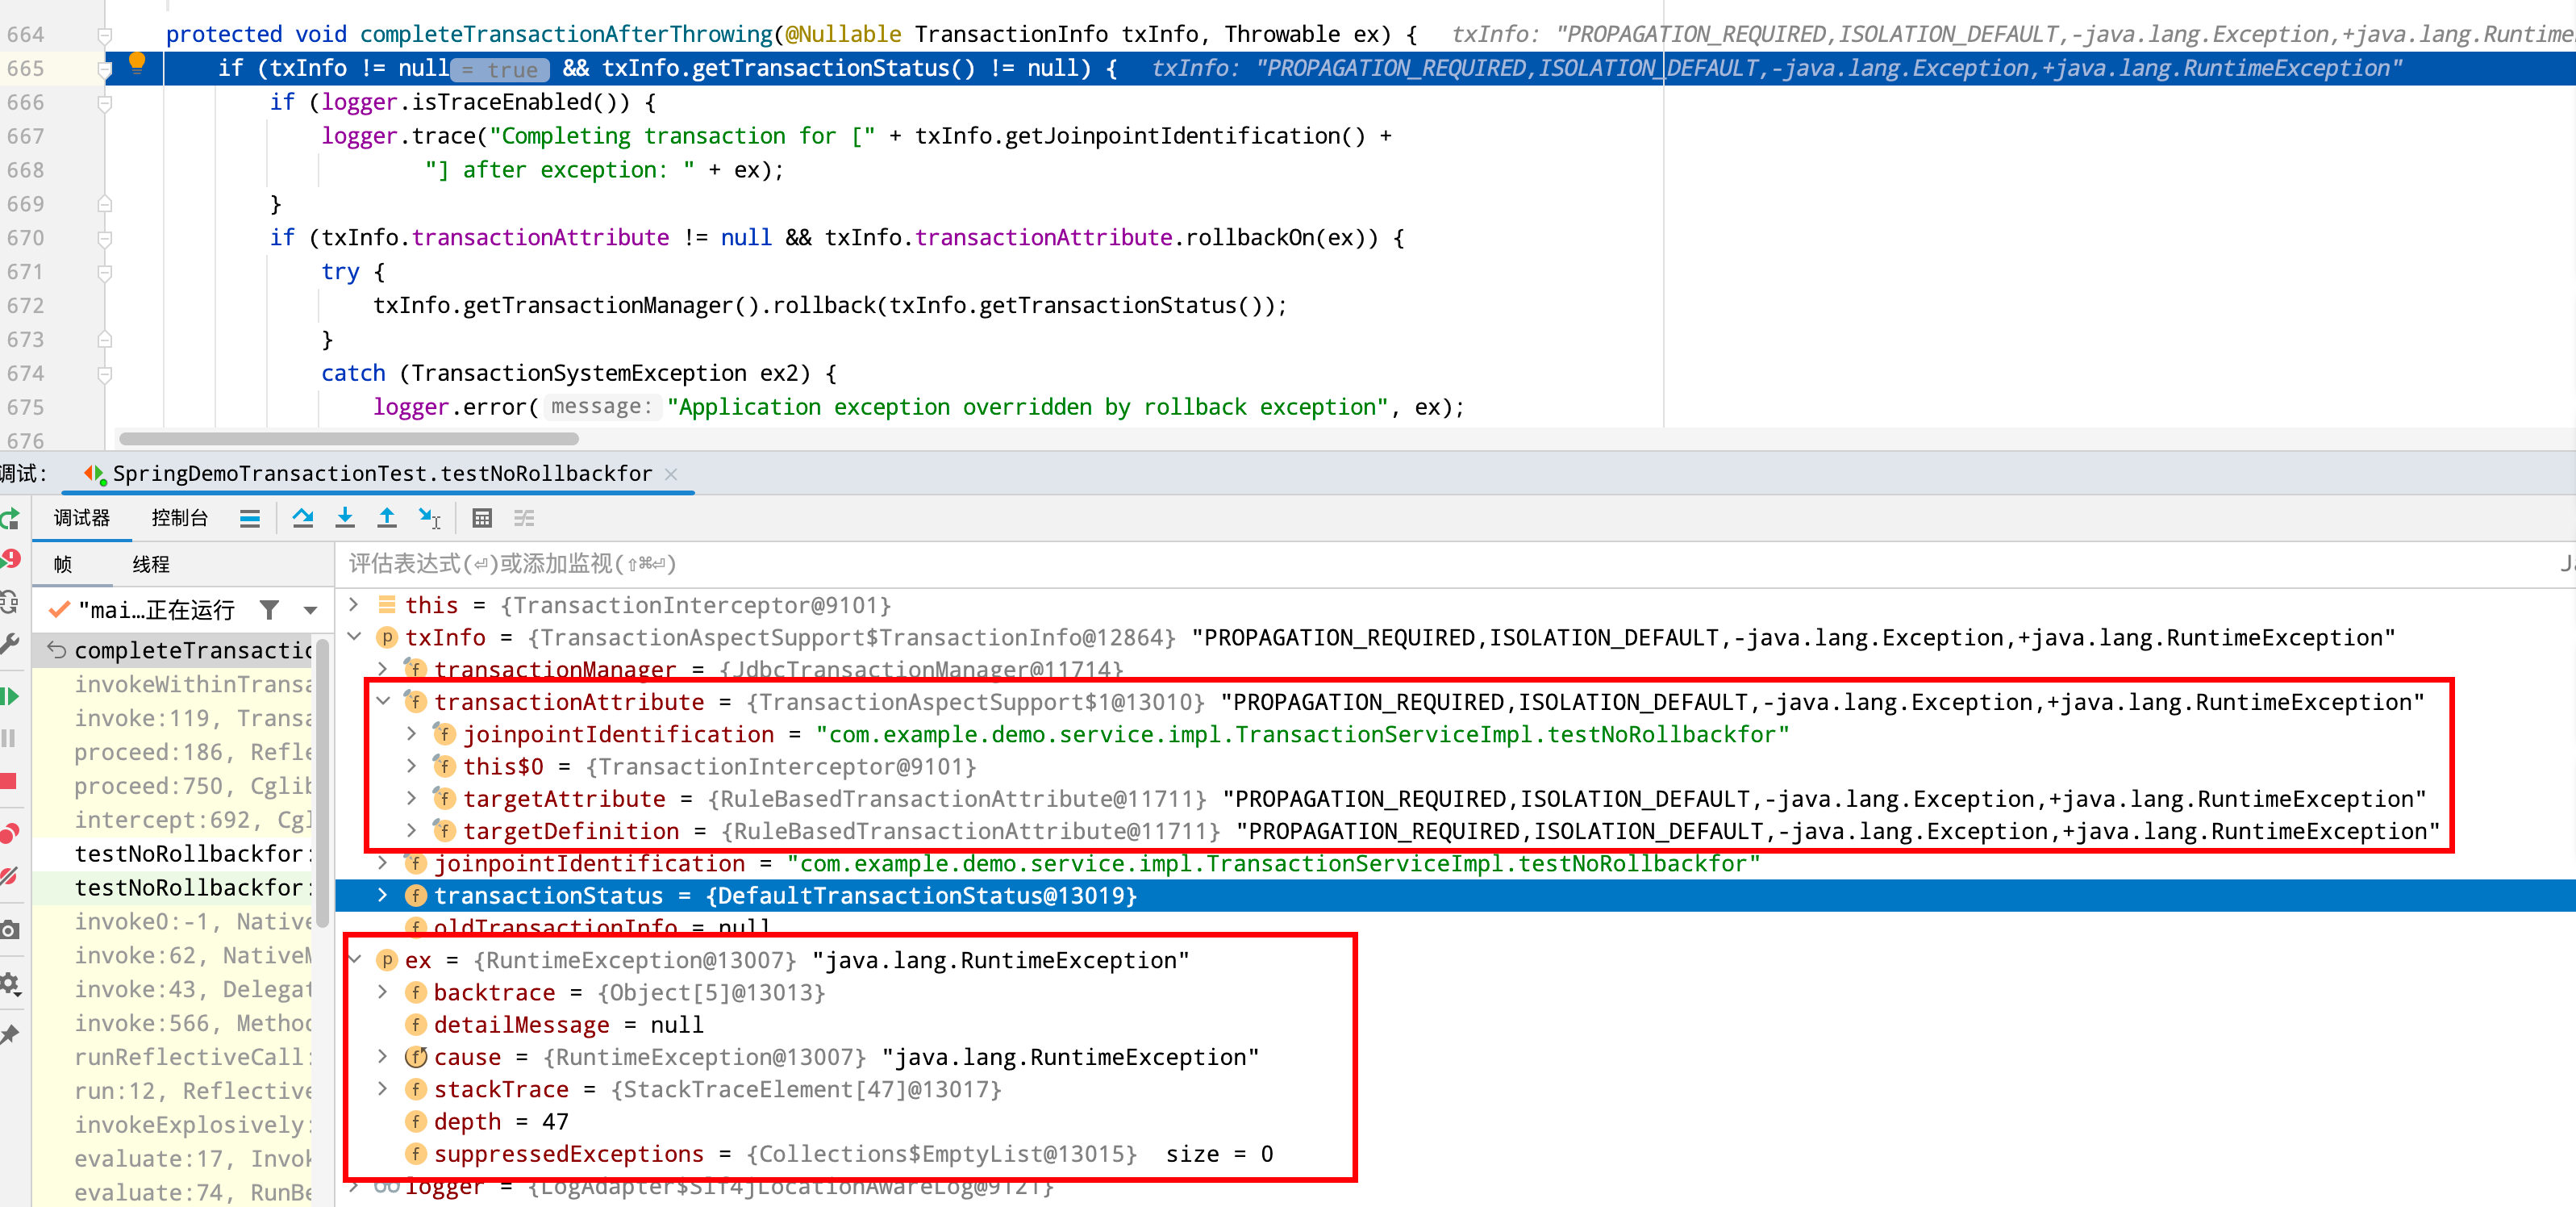The image size is (2576, 1207).
Task: Expand the transactionStatus field node
Action: coord(382,895)
